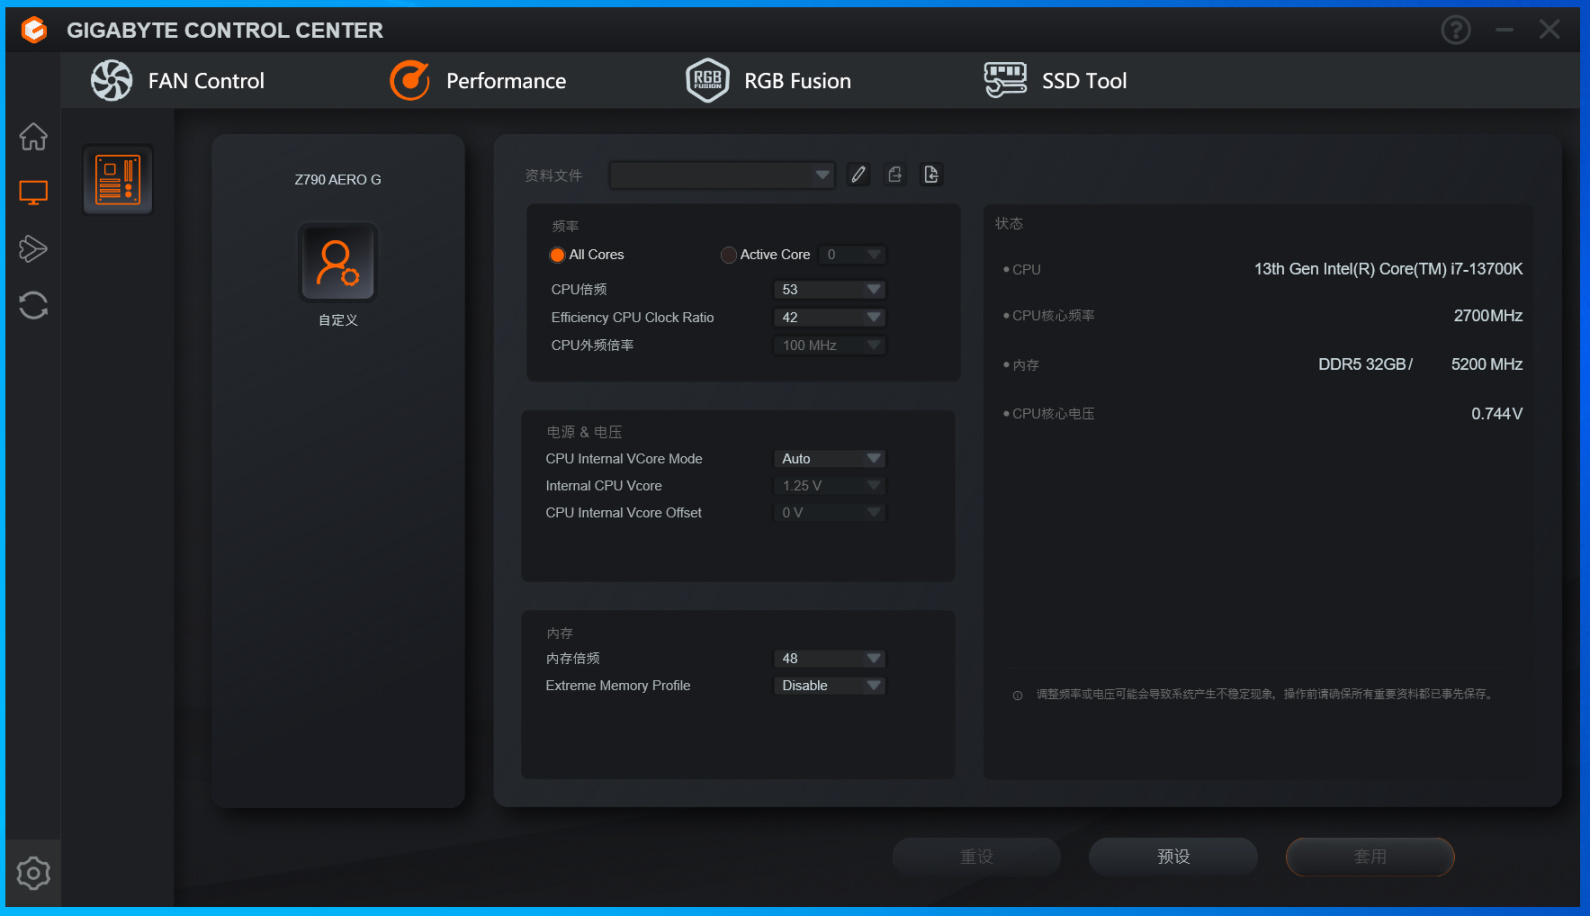
Task: Open the paper-plane arrow icon in the sidebar
Action: point(33,248)
